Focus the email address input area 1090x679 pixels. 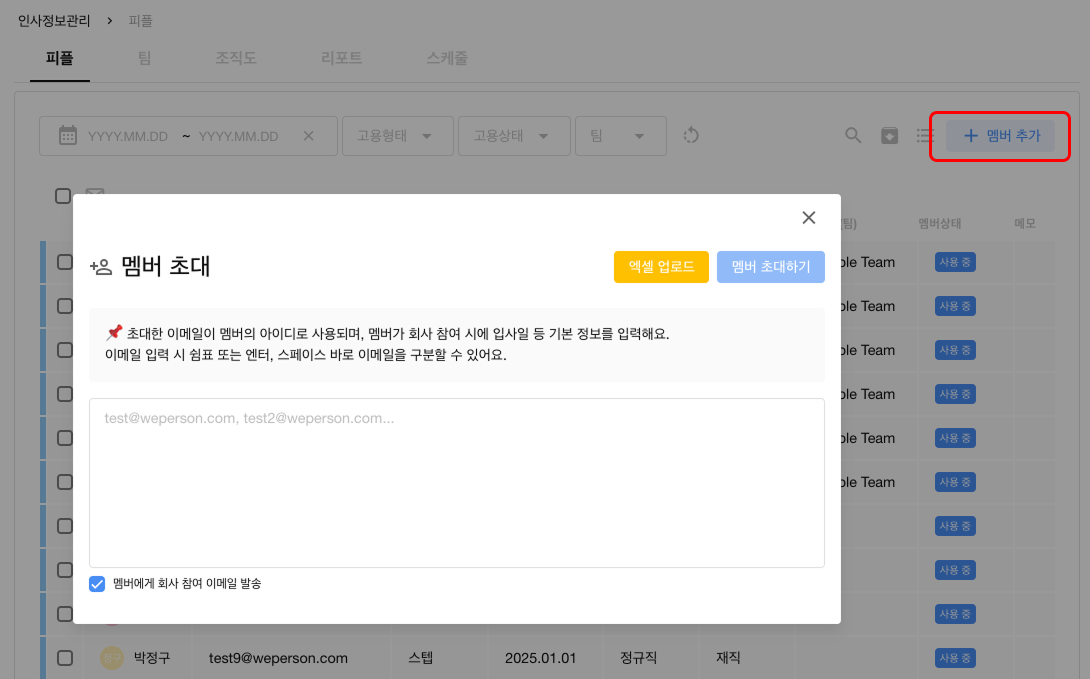click(x=457, y=483)
